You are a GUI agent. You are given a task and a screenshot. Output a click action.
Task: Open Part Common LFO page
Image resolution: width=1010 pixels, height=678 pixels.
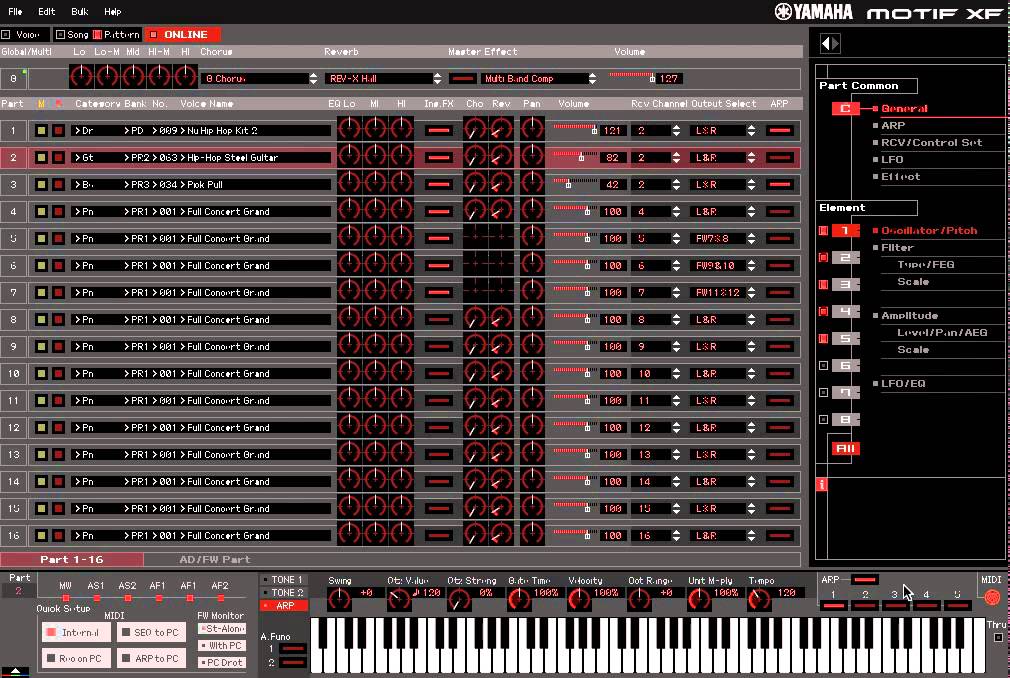pyautogui.click(x=892, y=159)
